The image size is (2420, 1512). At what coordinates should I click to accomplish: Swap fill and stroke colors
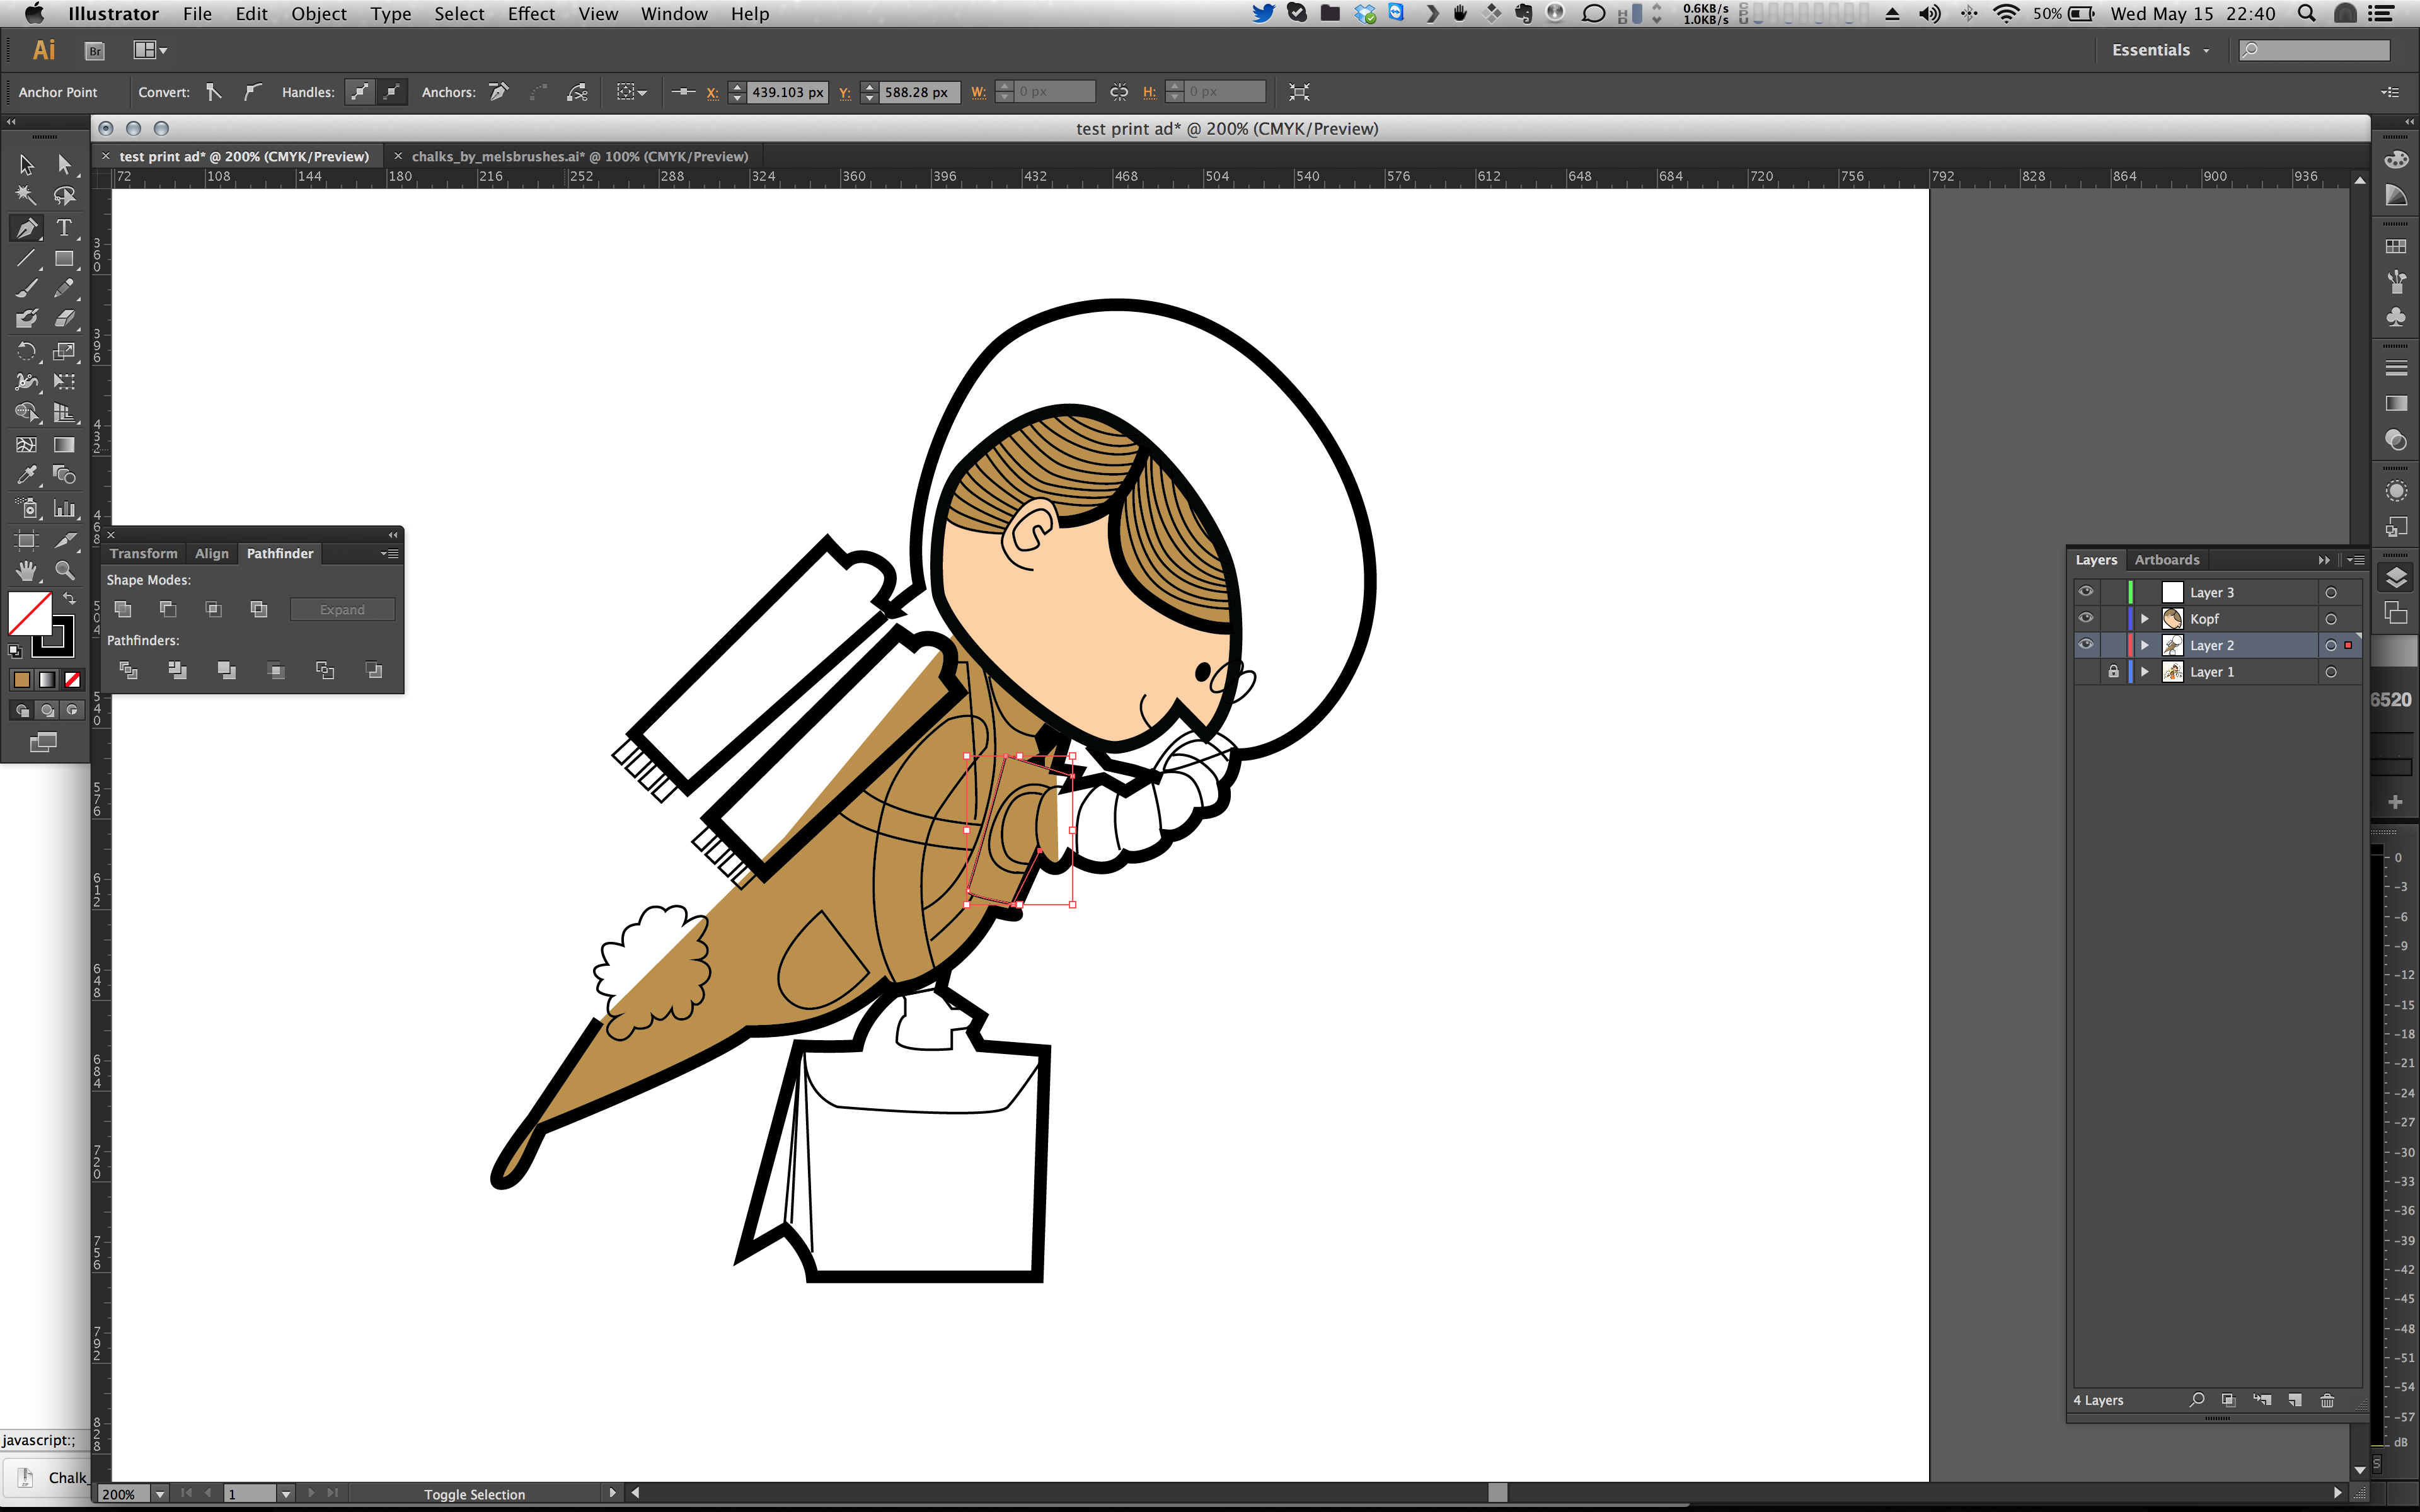coord(69,598)
